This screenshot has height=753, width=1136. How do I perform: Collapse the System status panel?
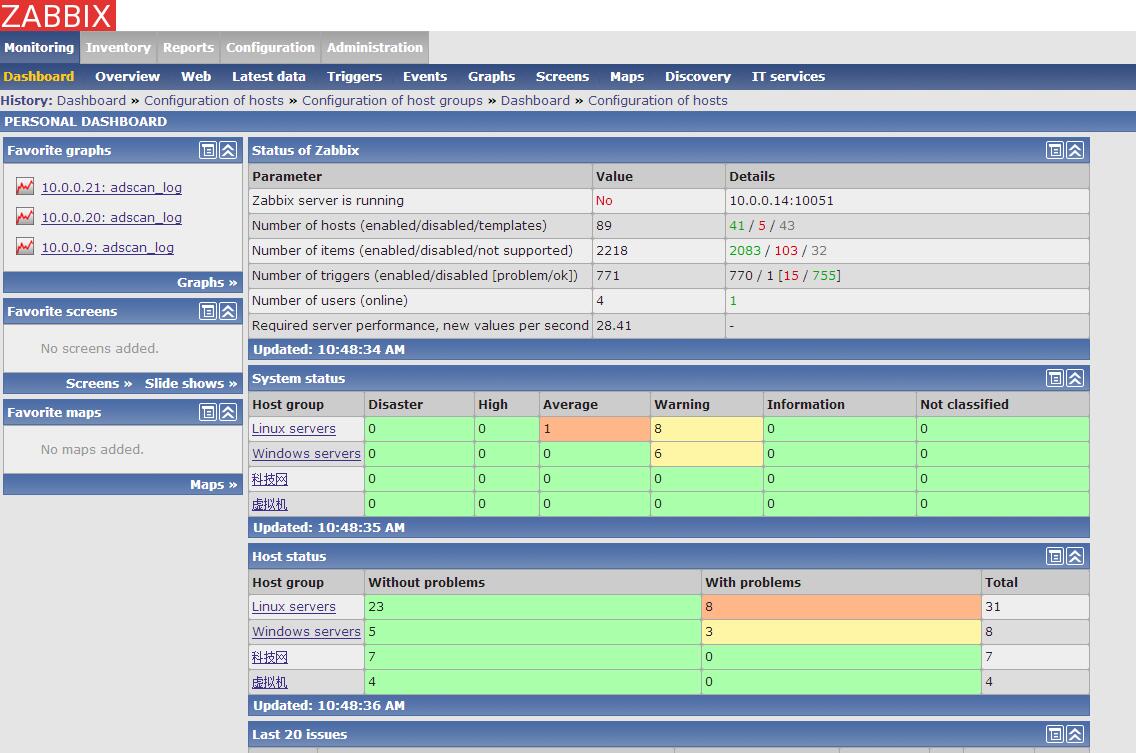(x=1075, y=378)
